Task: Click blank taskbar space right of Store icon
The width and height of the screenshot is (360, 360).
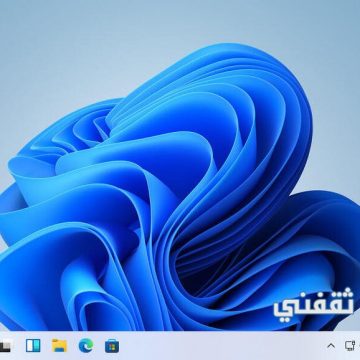Action: (x=220, y=346)
